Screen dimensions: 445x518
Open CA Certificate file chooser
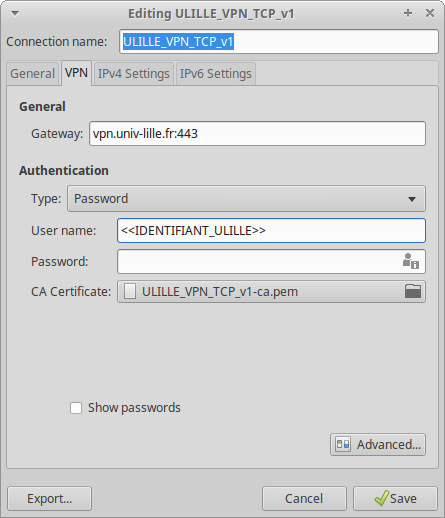[x=271, y=292]
